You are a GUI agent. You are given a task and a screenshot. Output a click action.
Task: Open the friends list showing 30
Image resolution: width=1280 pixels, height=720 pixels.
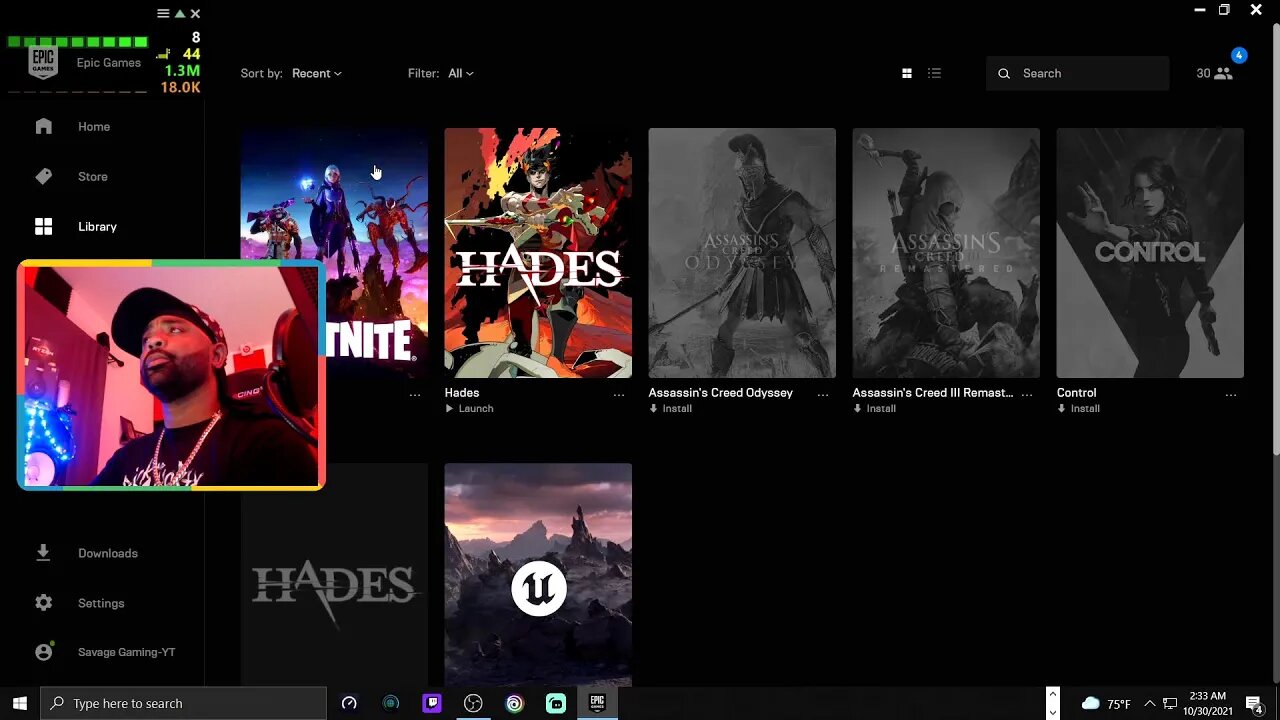1215,73
